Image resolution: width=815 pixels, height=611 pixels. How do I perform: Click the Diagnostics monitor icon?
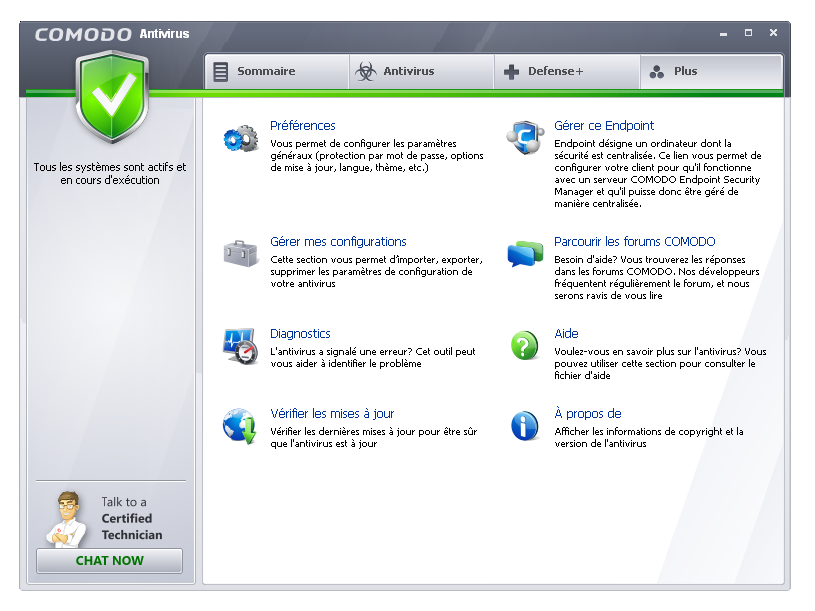pos(240,346)
